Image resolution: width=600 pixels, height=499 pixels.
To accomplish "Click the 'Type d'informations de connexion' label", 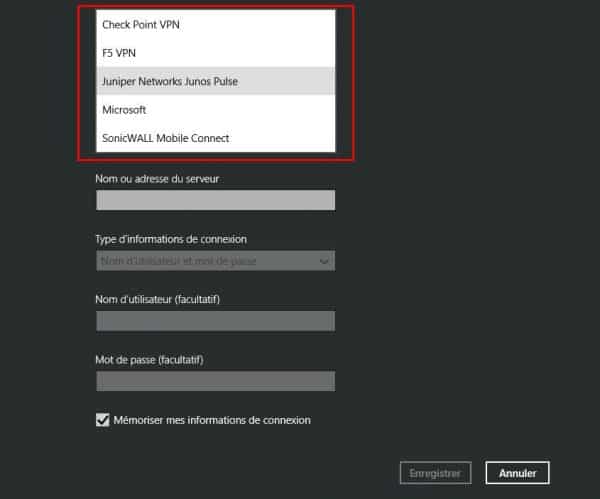I will (171, 239).
